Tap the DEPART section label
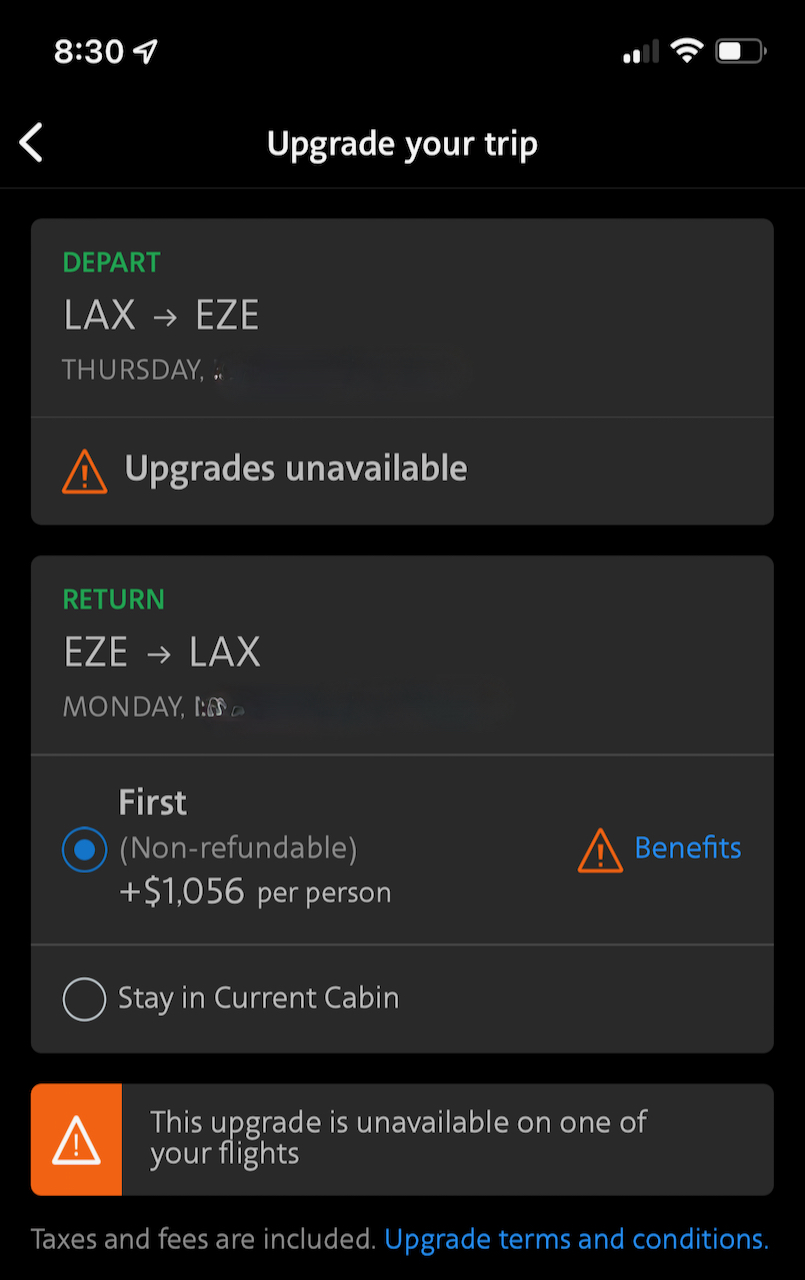 click(112, 263)
